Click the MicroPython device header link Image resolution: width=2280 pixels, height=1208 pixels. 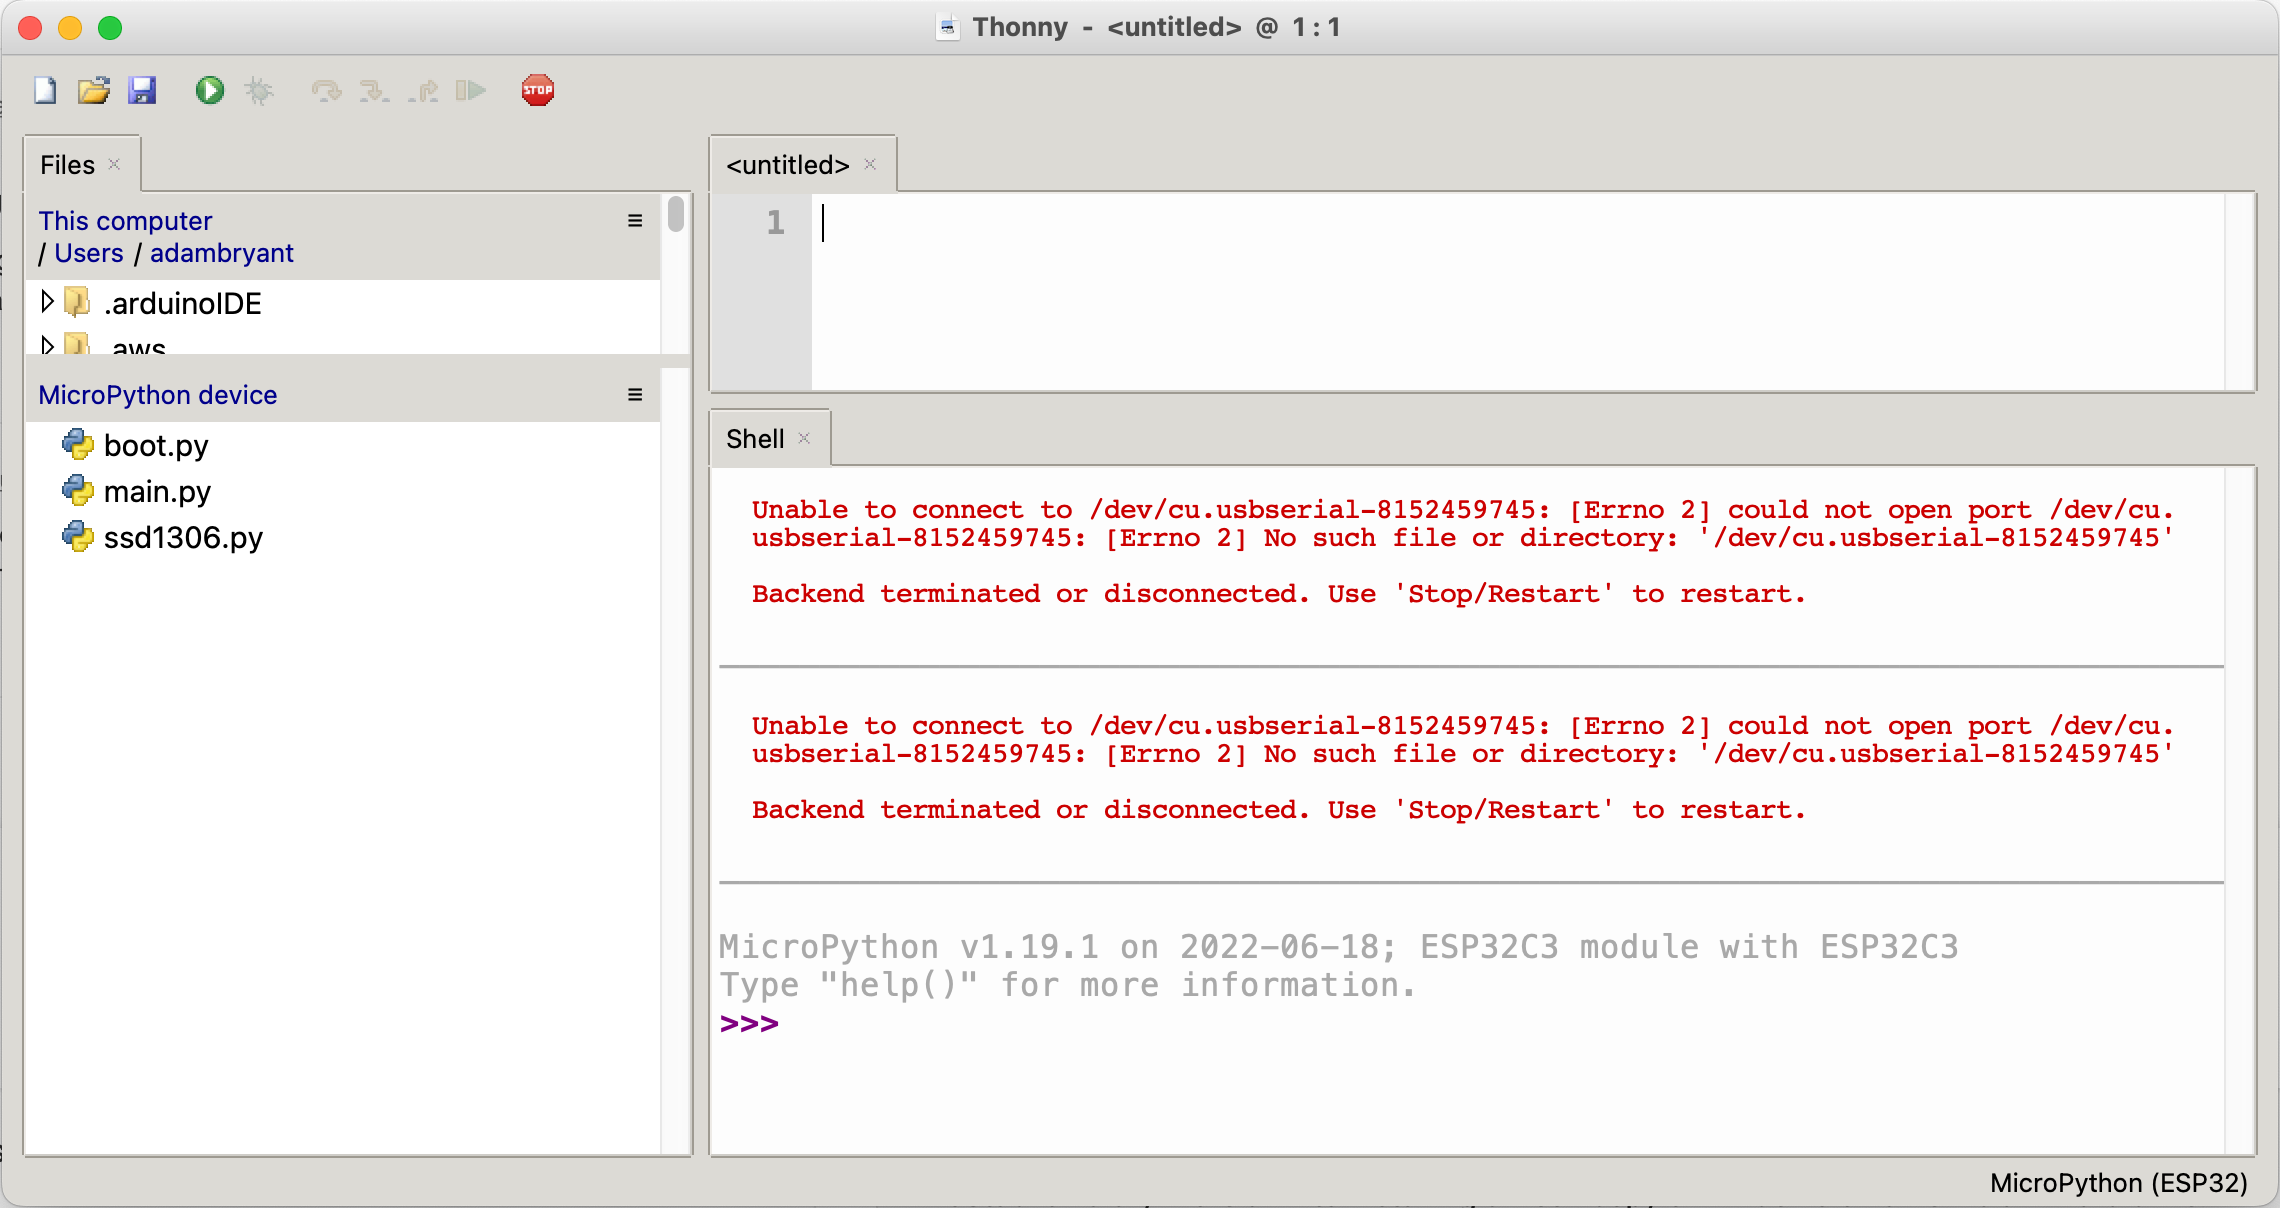(157, 395)
